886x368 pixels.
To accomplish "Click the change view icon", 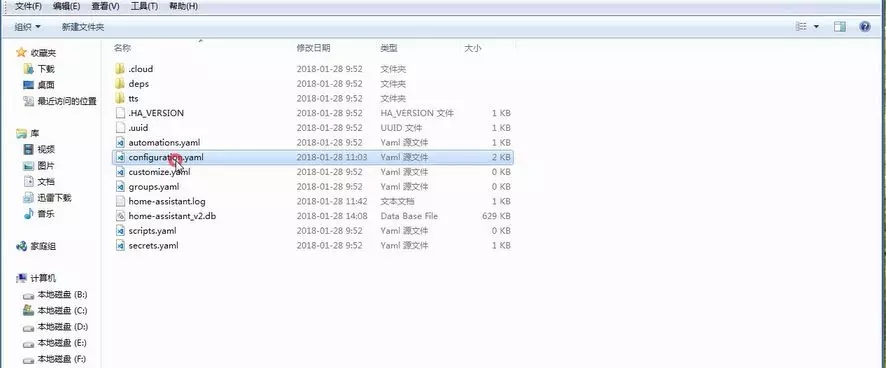I will tap(801, 27).
